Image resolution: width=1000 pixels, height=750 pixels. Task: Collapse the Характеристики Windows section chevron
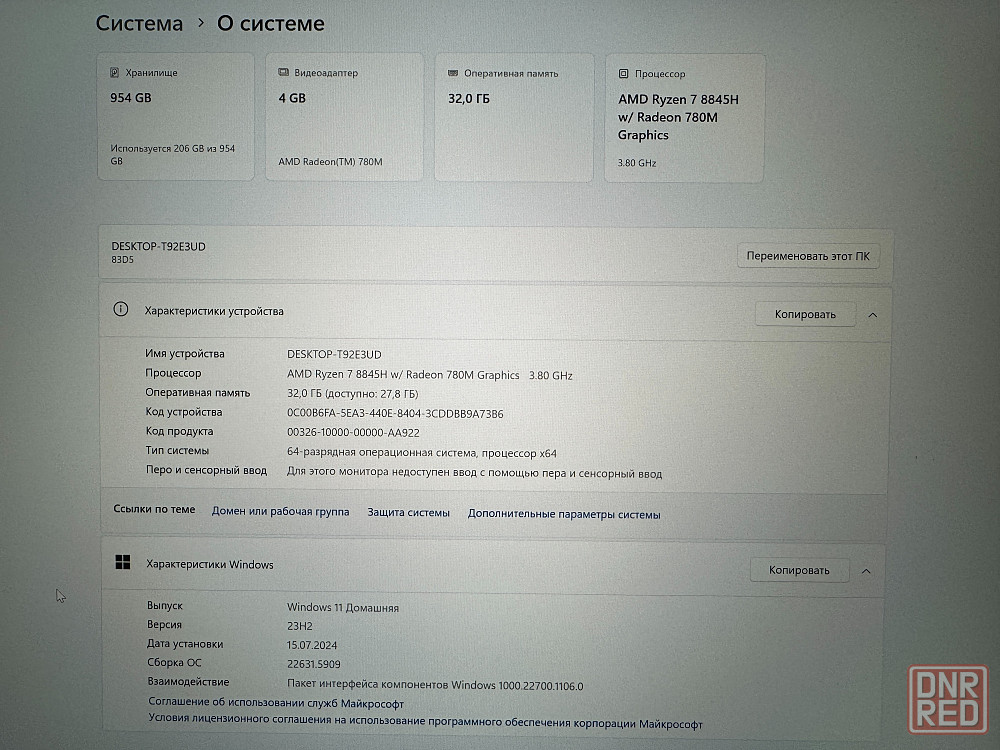(866, 570)
